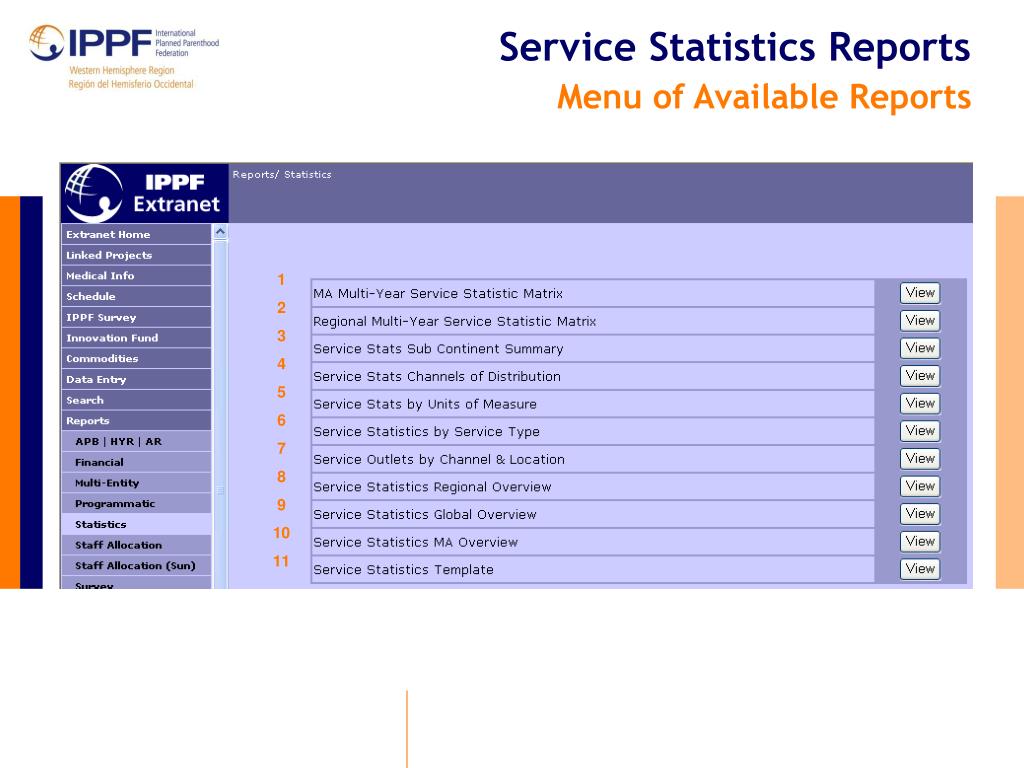Click 'Regional Multi-Year Service Statistic Matrix' text
The height and width of the screenshot is (768, 1024).
(455, 321)
